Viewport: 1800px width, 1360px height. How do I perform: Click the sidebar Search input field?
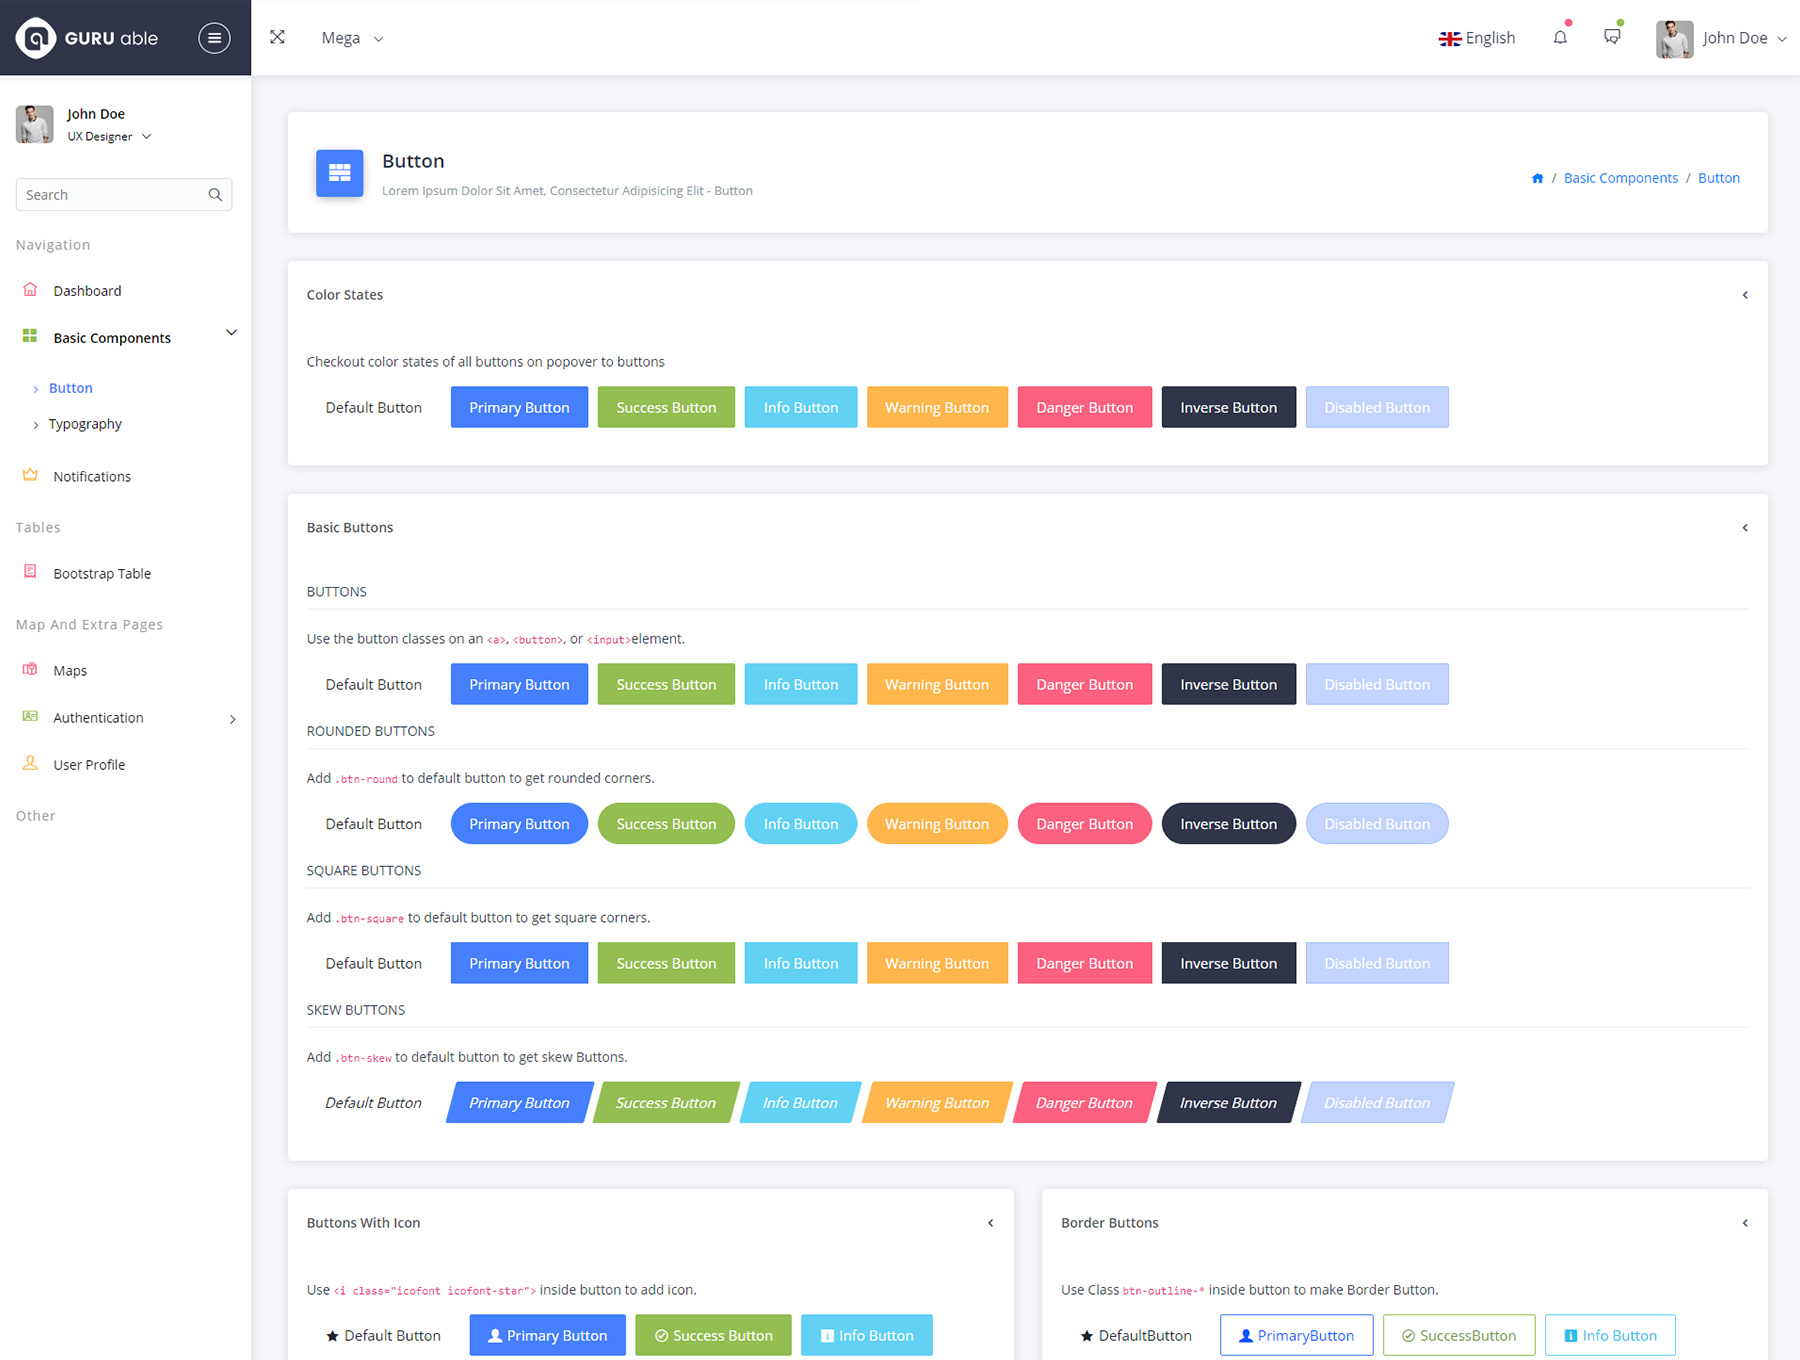pos(112,195)
